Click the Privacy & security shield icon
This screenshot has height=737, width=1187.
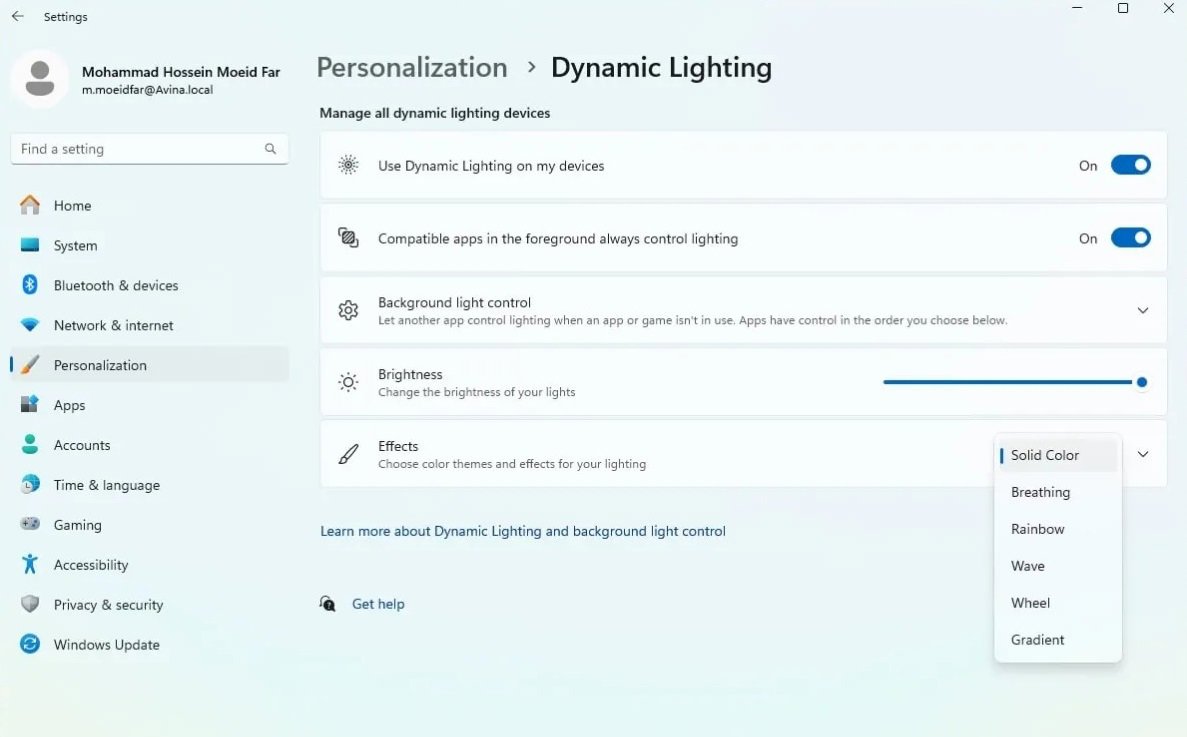[x=30, y=605]
